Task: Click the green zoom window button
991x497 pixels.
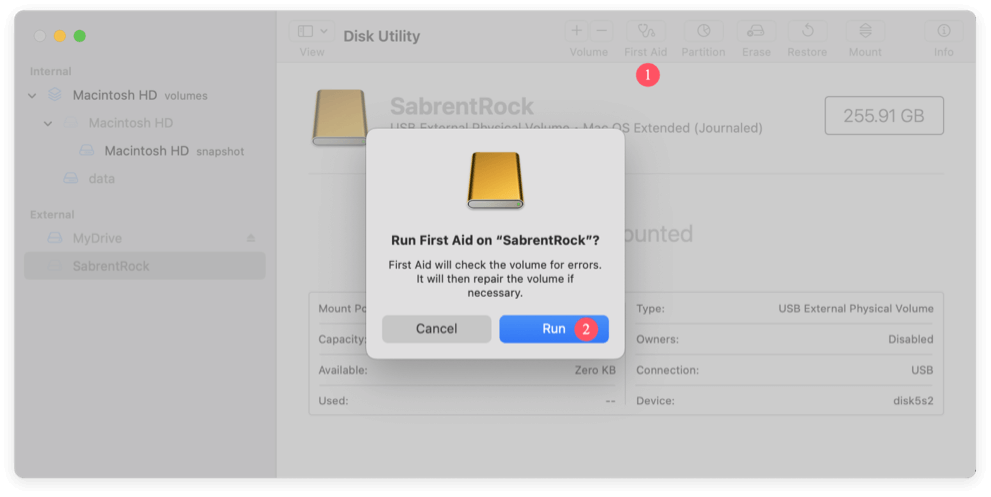Action: click(80, 36)
